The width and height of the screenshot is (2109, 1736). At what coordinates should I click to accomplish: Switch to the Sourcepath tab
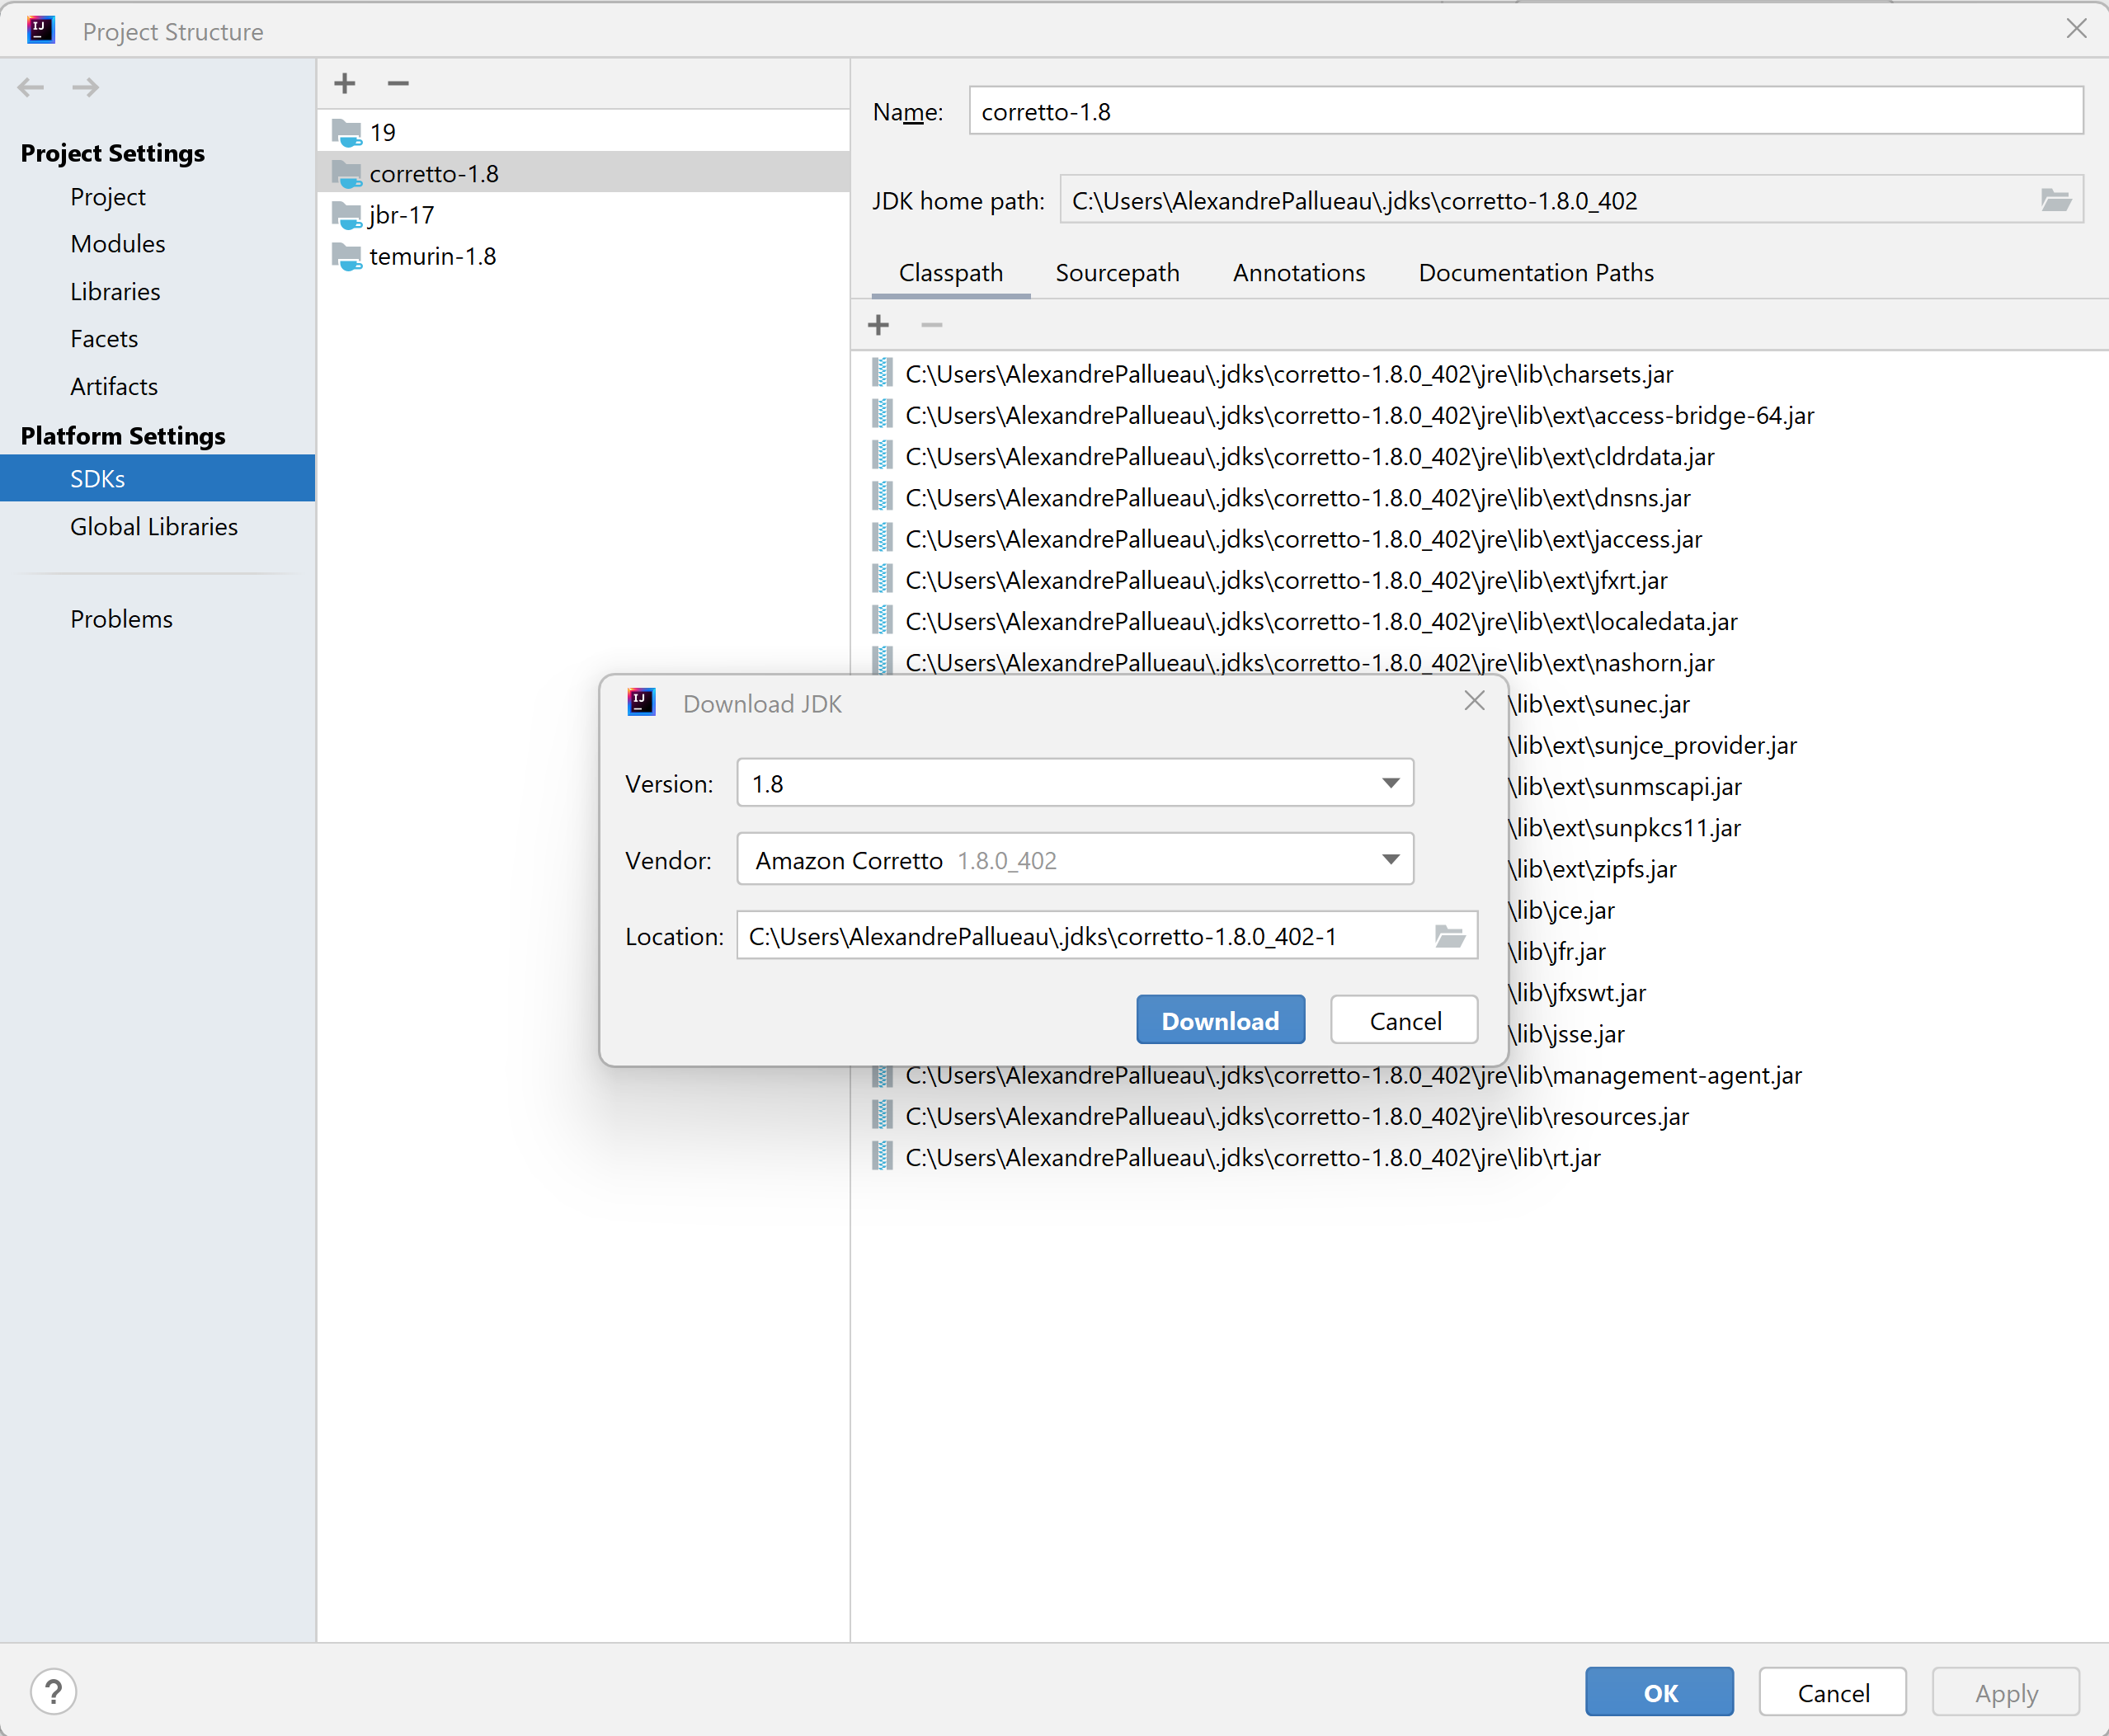point(1117,273)
